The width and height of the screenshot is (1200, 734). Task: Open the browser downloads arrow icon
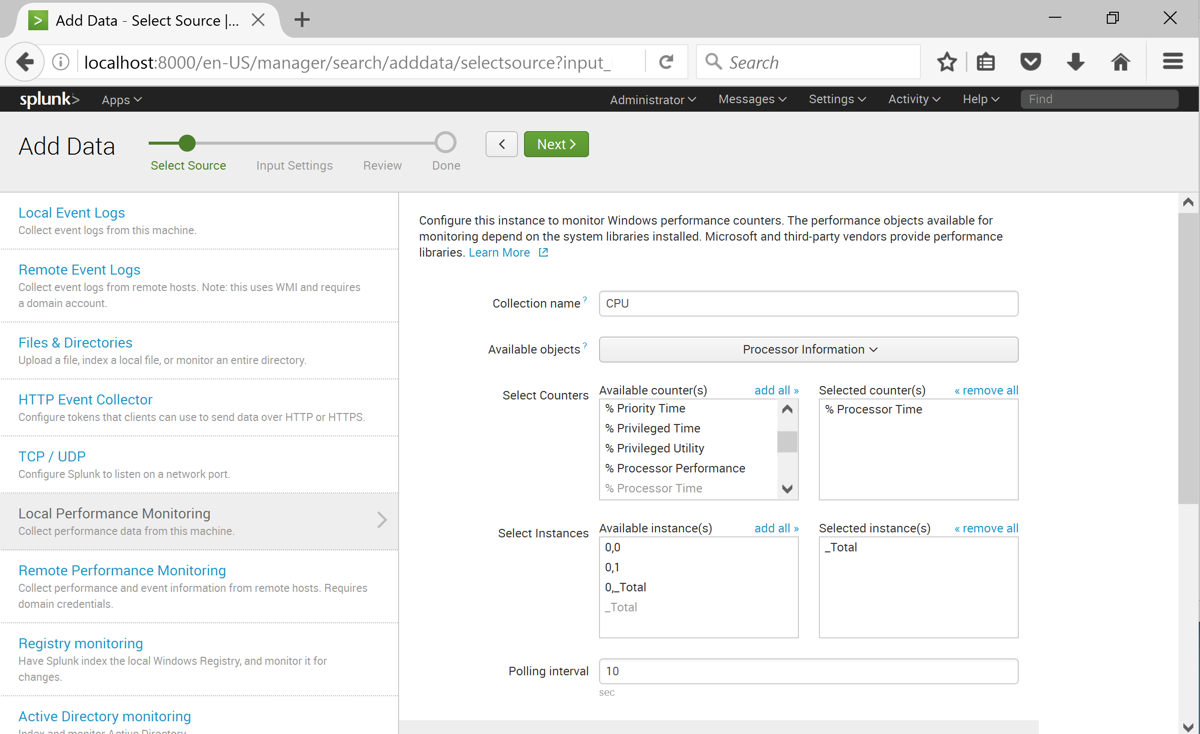coord(1076,62)
